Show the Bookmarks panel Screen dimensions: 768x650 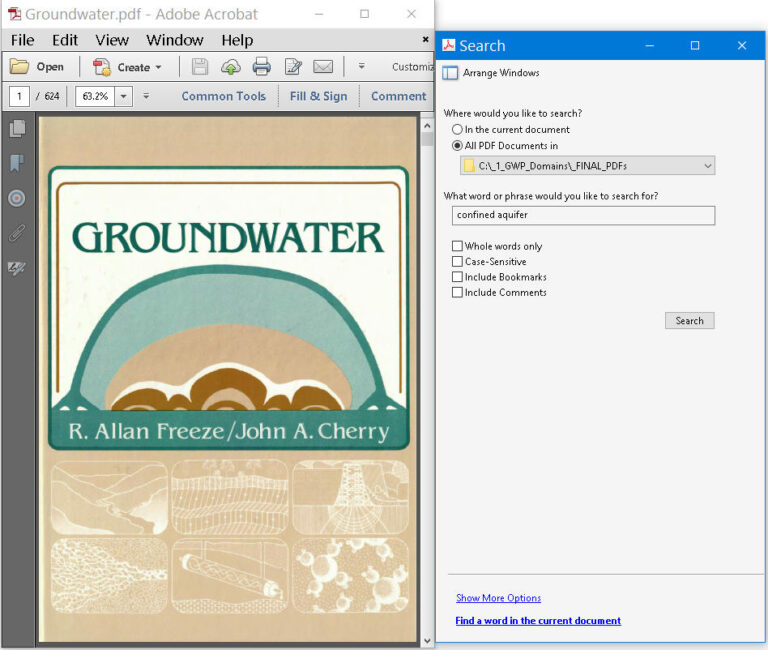17,163
